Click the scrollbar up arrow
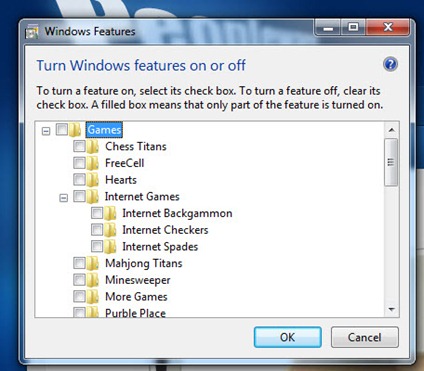424x371 pixels. coord(391,130)
